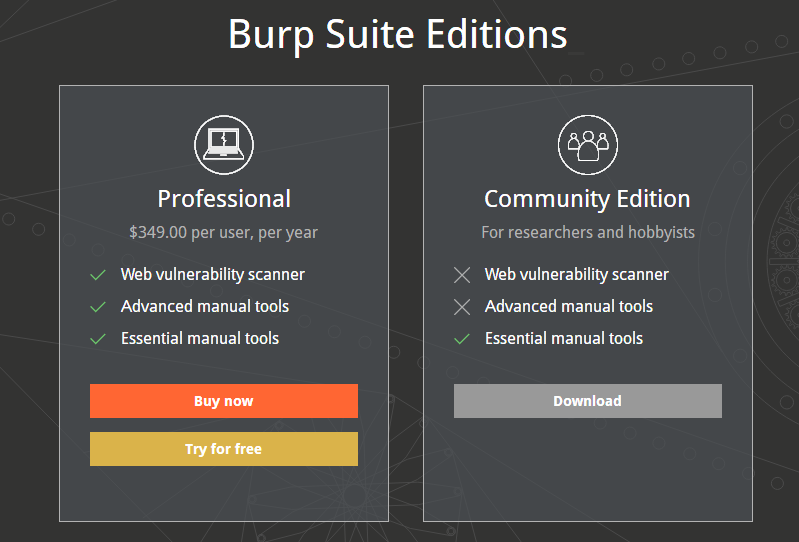
Task: Click Professional's Essential manual tools checkmark
Action: pos(98,339)
